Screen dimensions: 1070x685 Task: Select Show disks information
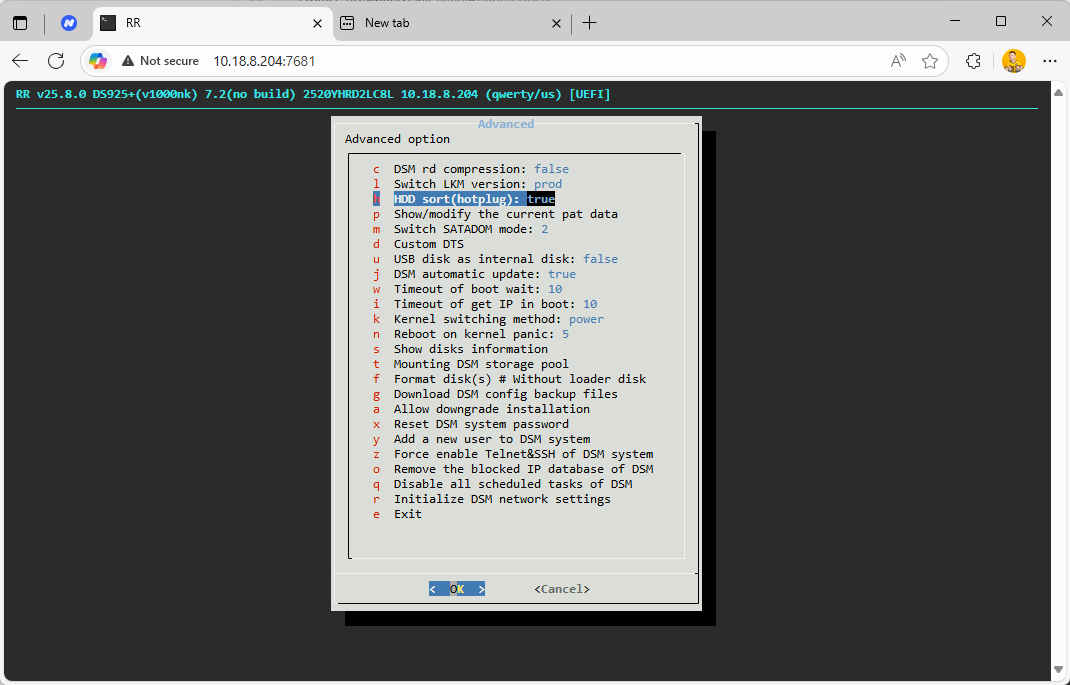click(461, 349)
